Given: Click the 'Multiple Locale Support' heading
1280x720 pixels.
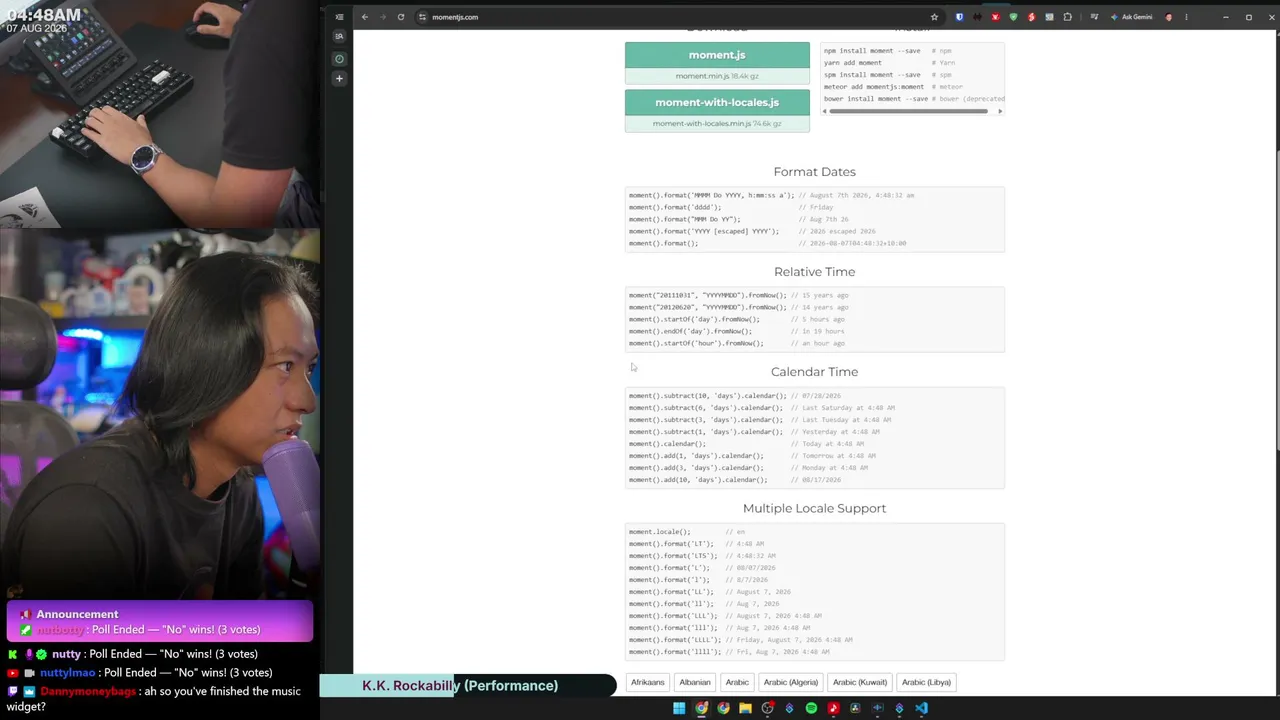Looking at the screenshot, I should [814, 508].
